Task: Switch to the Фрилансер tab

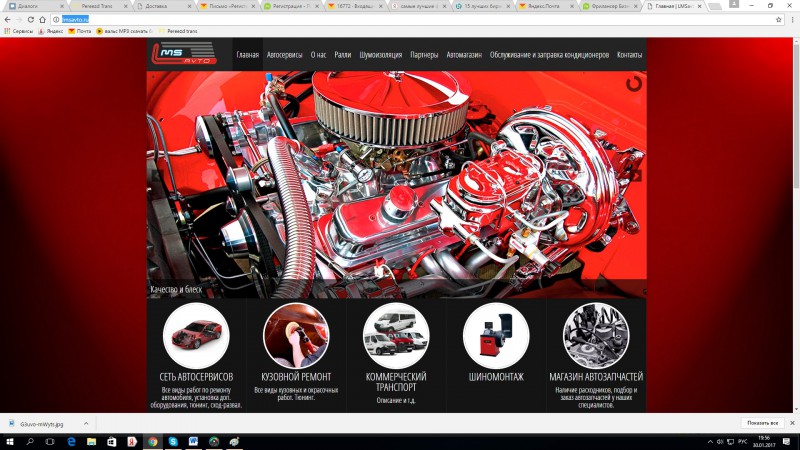Action: coord(609,6)
